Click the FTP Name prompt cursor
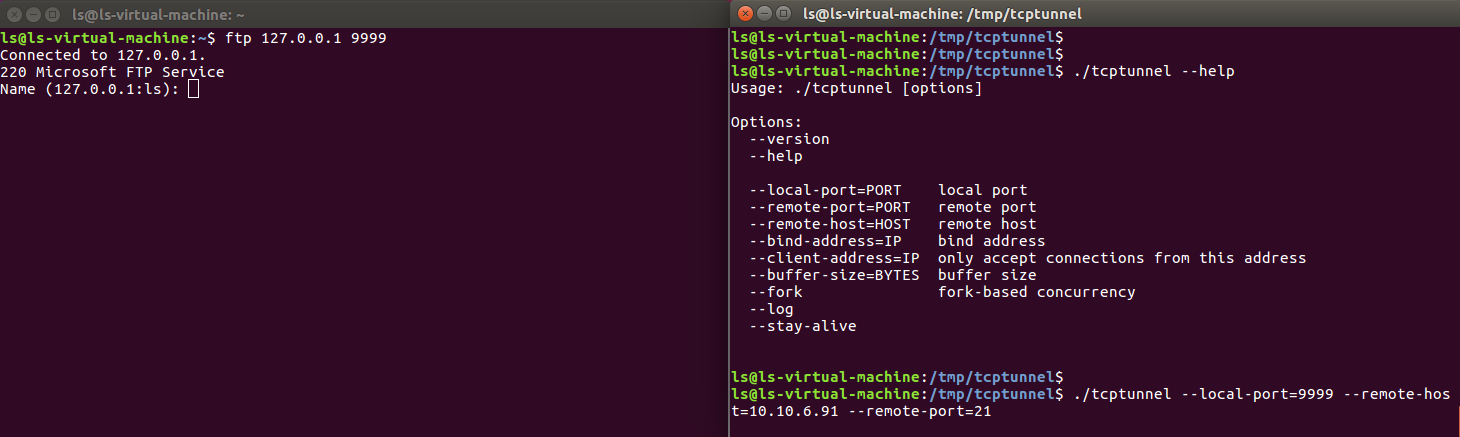 (x=193, y=90)
